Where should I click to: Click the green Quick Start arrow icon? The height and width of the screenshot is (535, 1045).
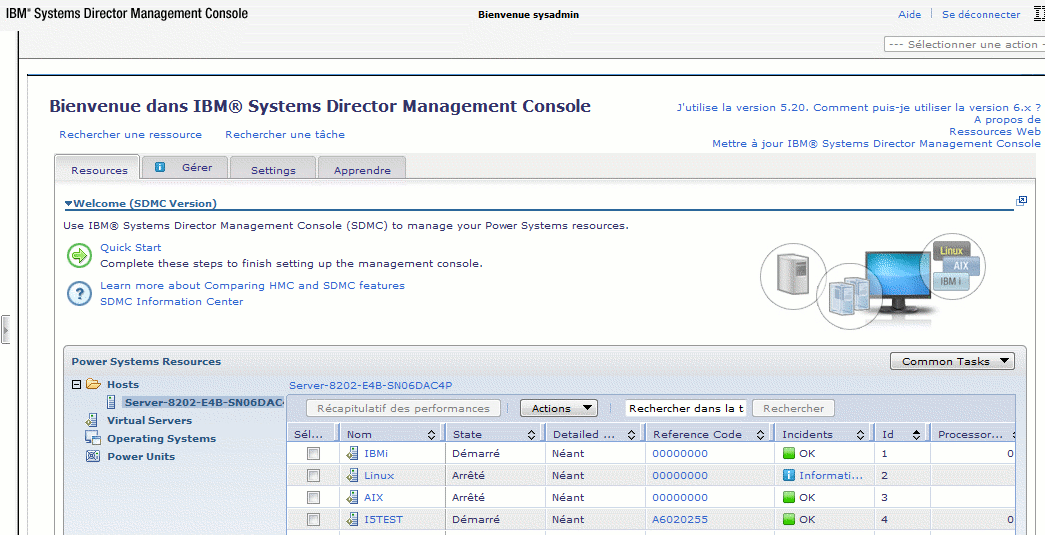click(79, 256)
